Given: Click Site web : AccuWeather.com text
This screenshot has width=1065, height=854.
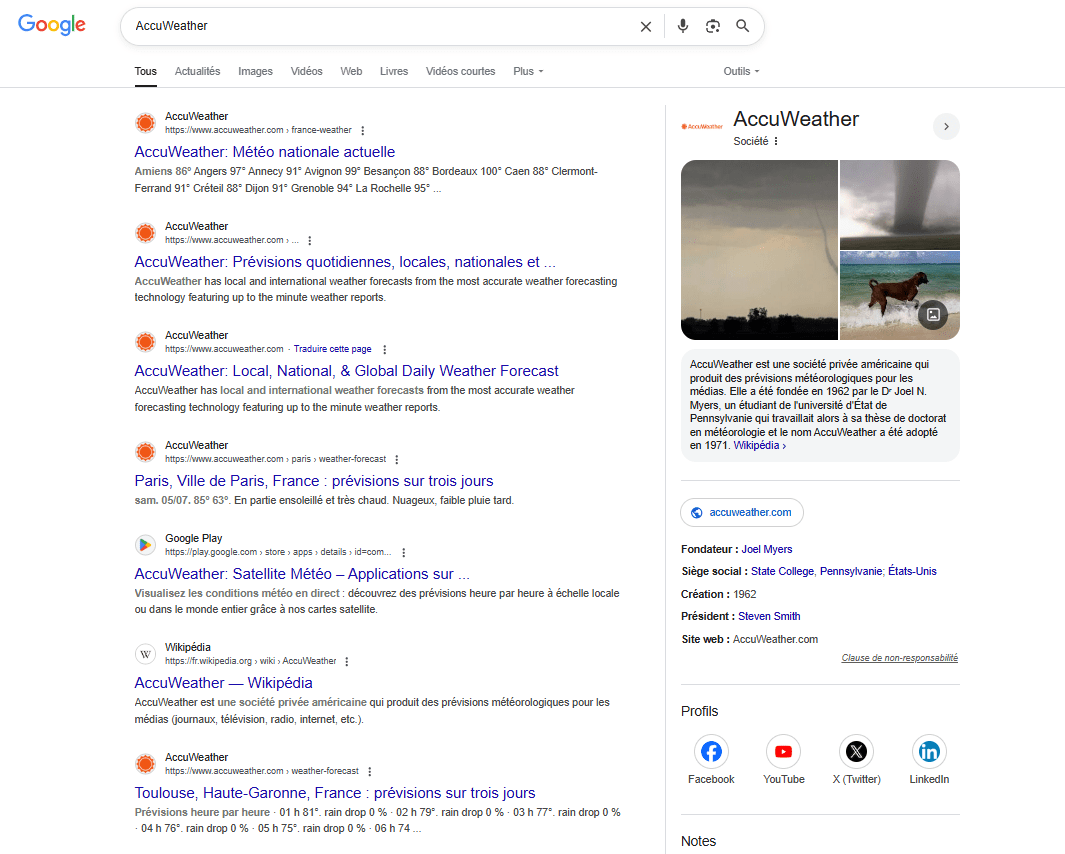Looking at the screenshot, I should click(750, 639).
